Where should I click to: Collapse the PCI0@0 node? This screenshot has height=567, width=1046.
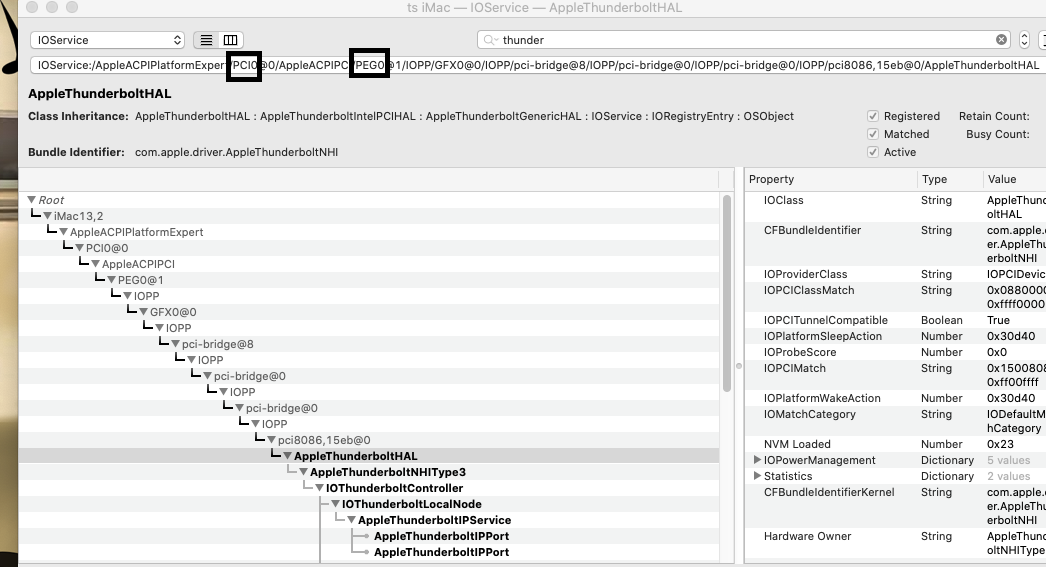[79, 248]
